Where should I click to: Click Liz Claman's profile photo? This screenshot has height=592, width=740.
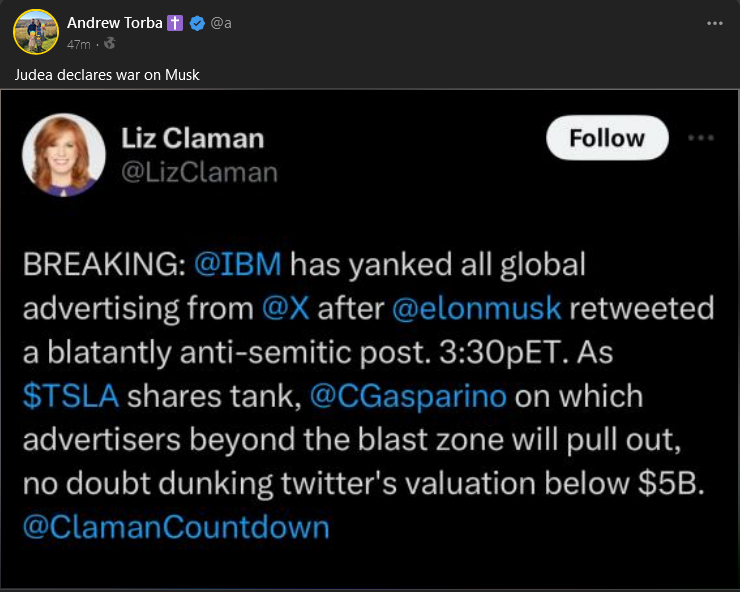[x=64, y=155]
